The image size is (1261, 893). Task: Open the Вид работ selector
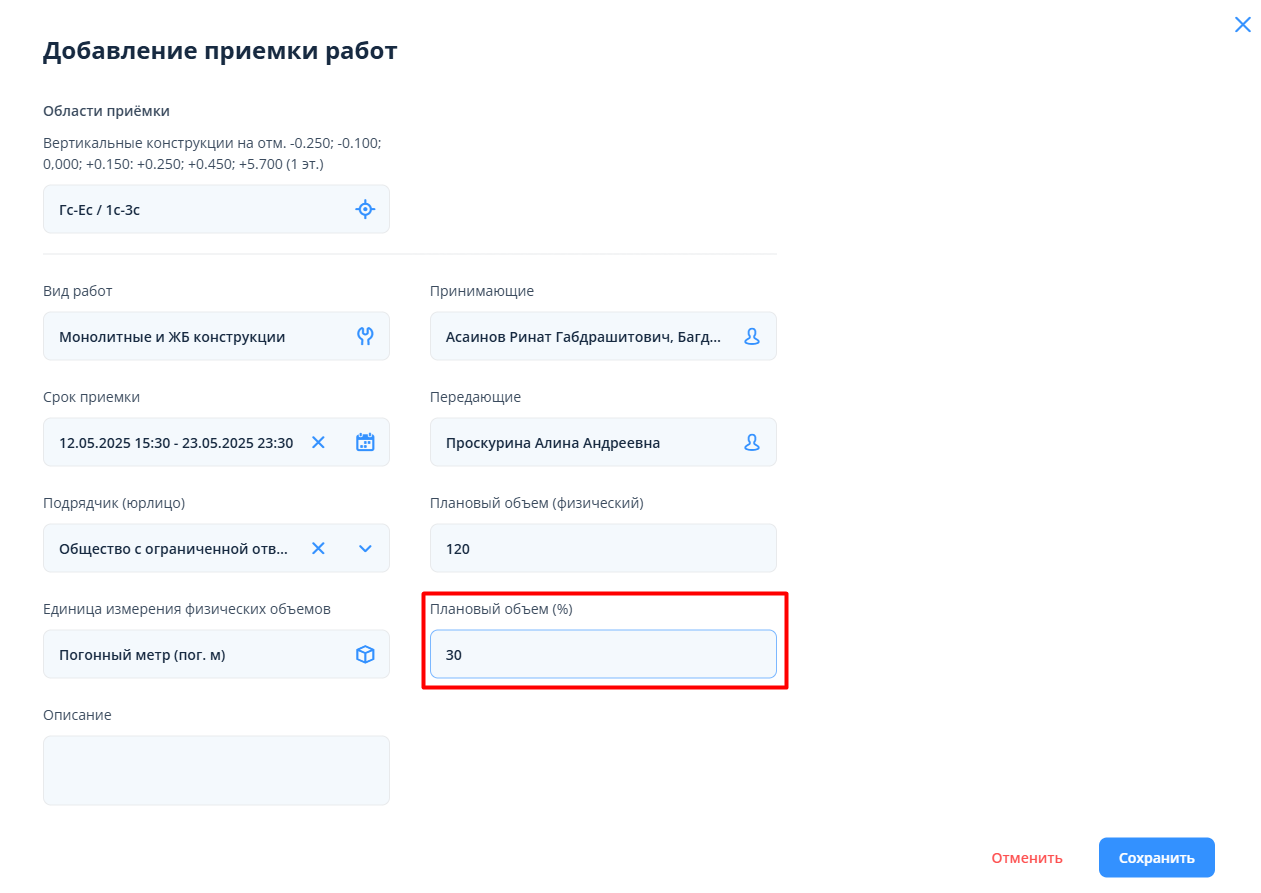[x=190, y=337]
